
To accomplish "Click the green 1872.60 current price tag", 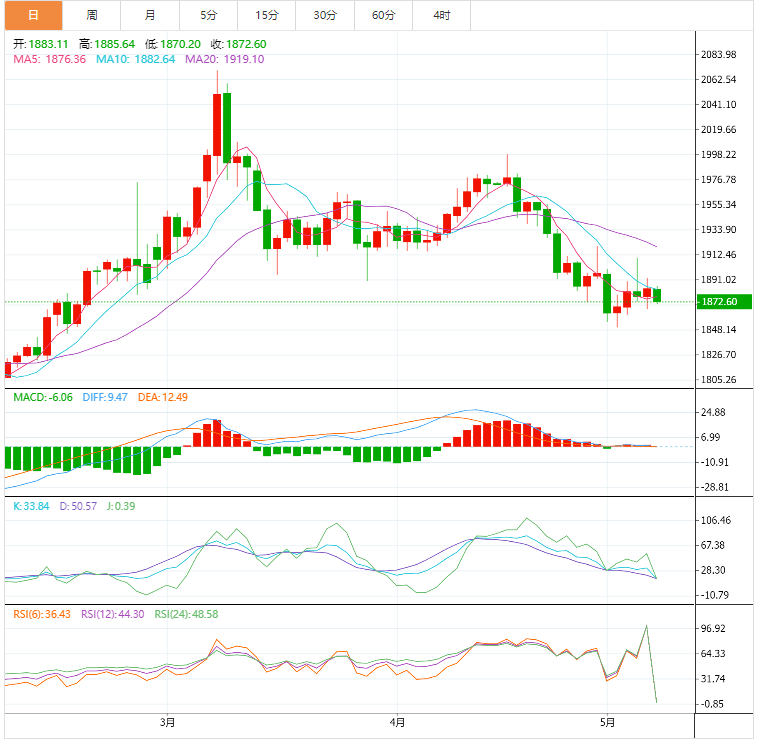I will point(719,302).
